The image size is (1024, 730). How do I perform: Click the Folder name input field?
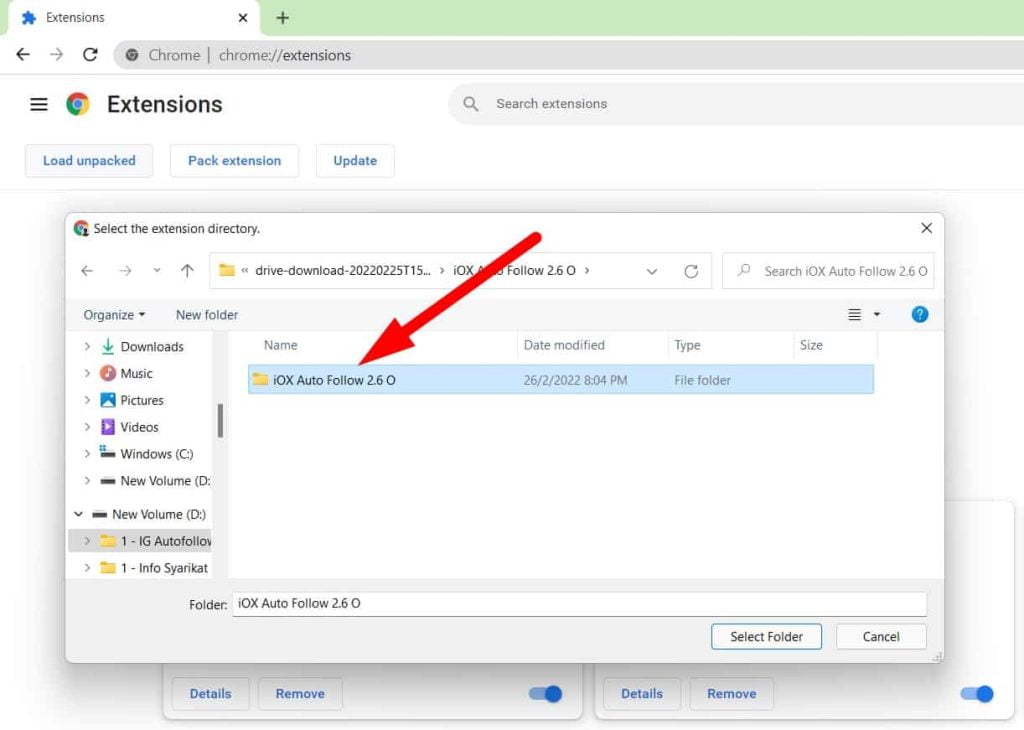[579, 604]
